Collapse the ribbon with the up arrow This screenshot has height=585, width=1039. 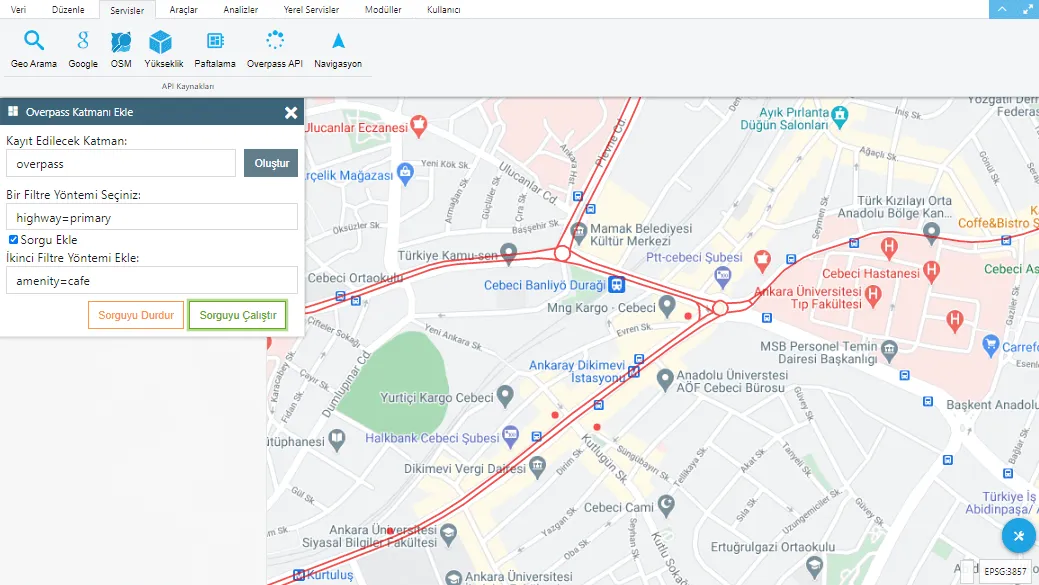pos(1002,9)
